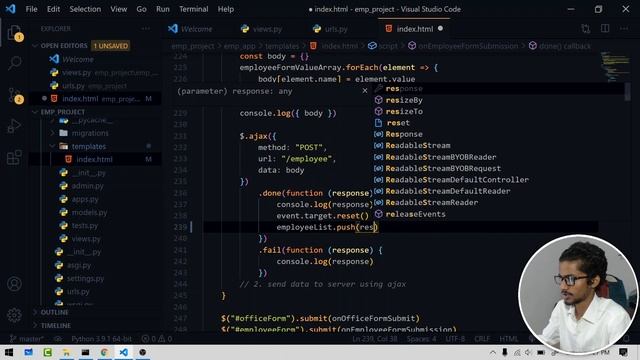Click the split editor icon

coord(605,29)
